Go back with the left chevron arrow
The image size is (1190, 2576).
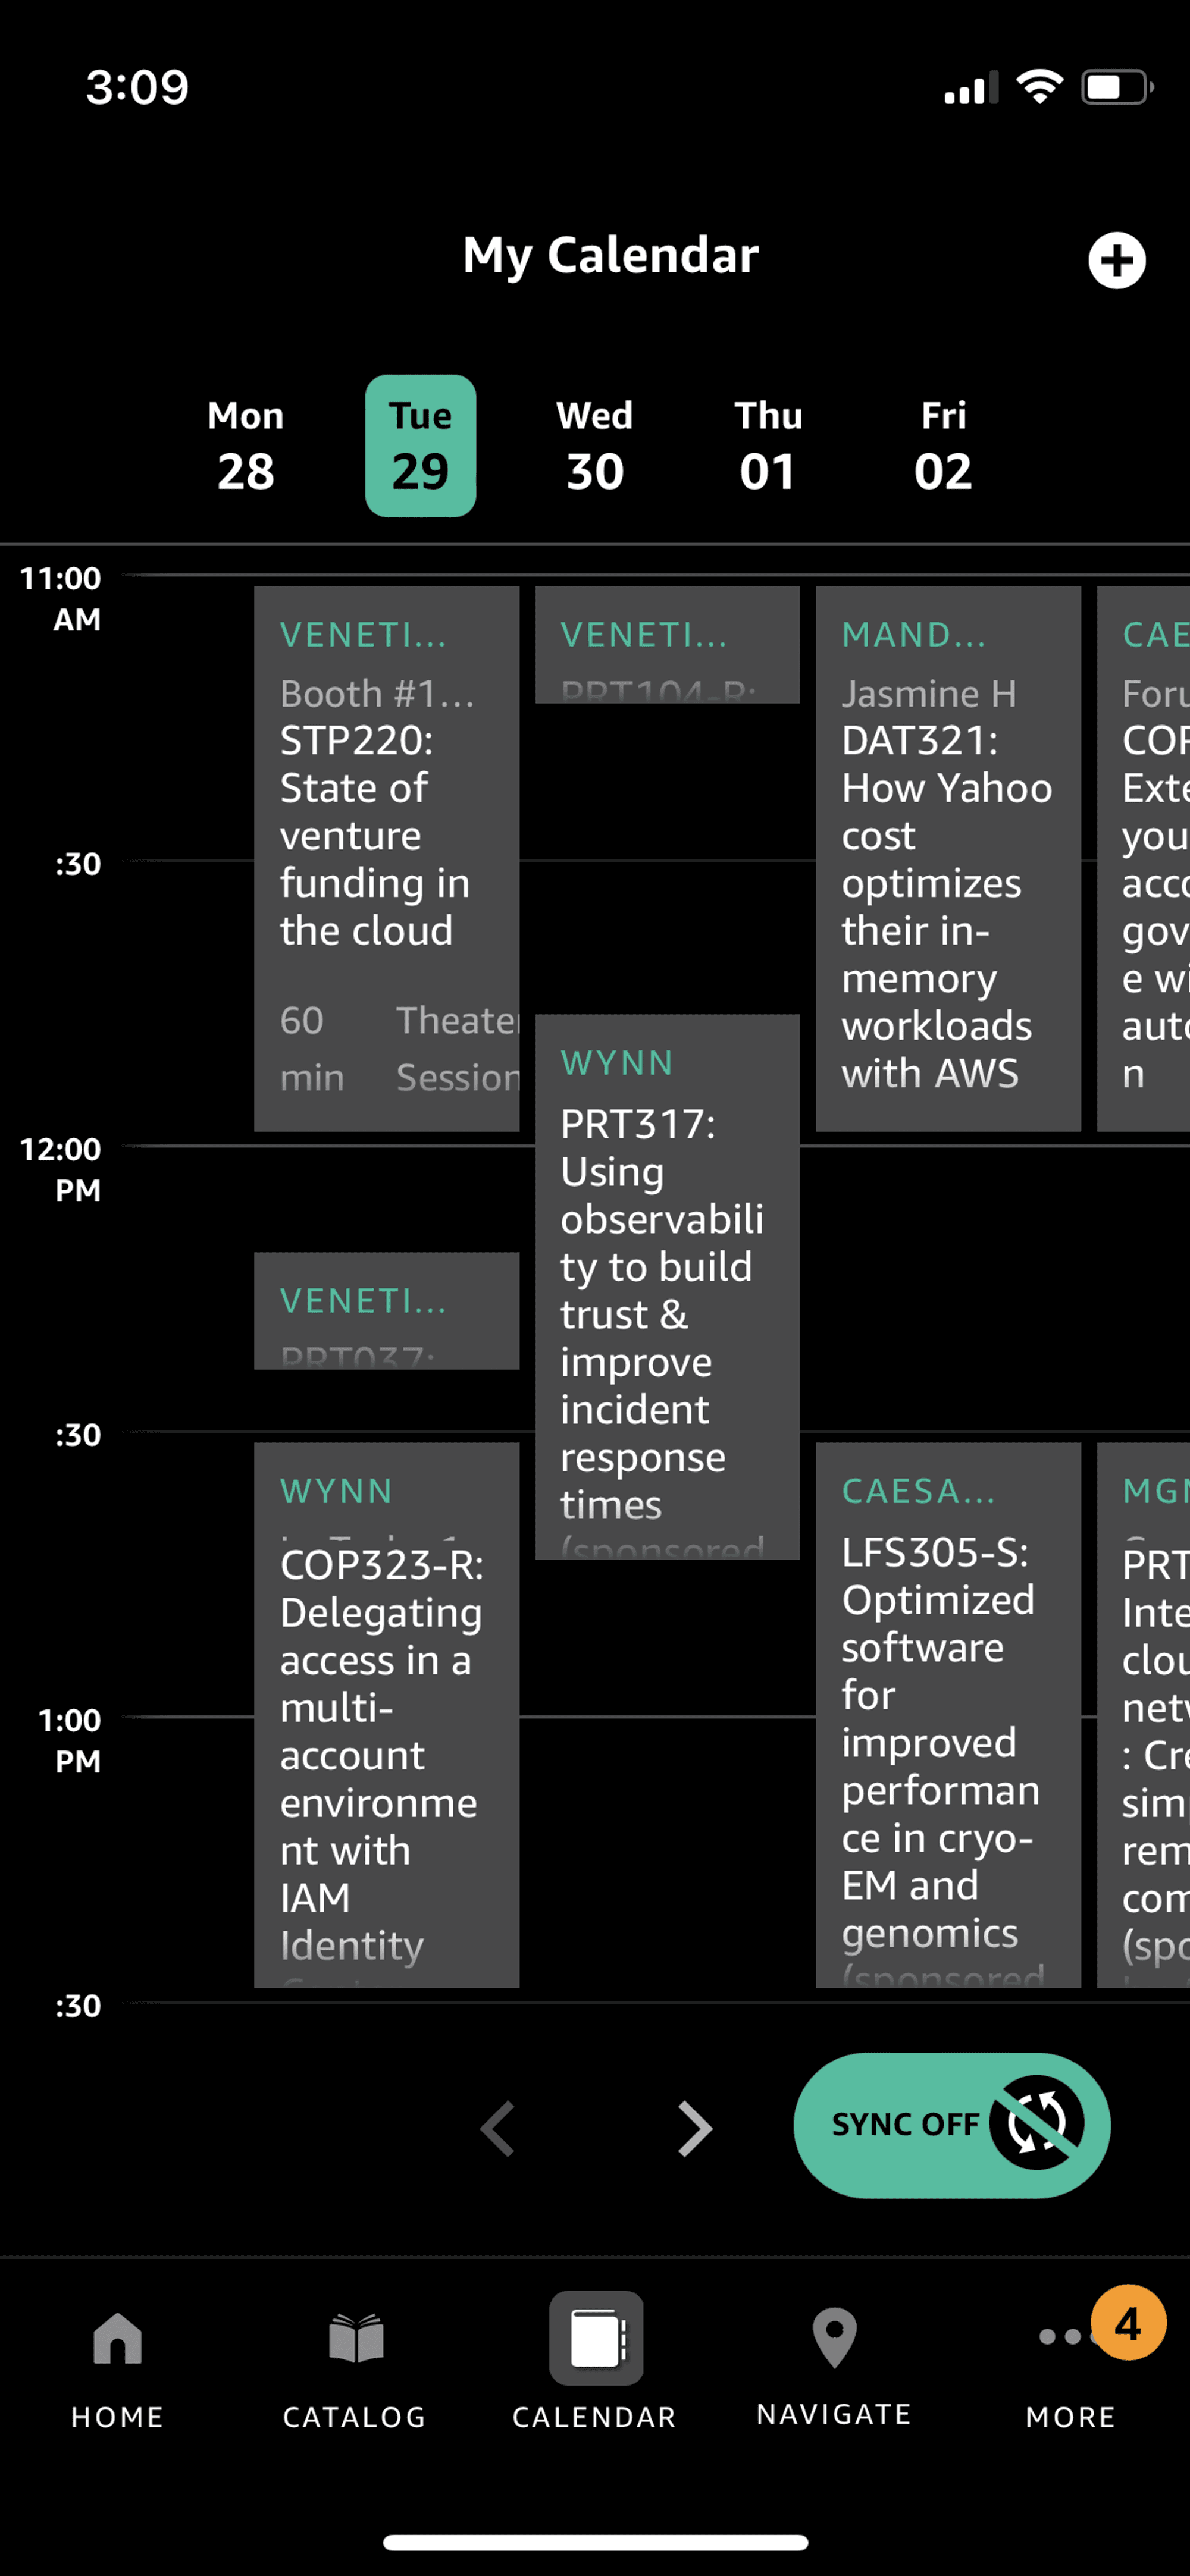[x=497, y=2128]
